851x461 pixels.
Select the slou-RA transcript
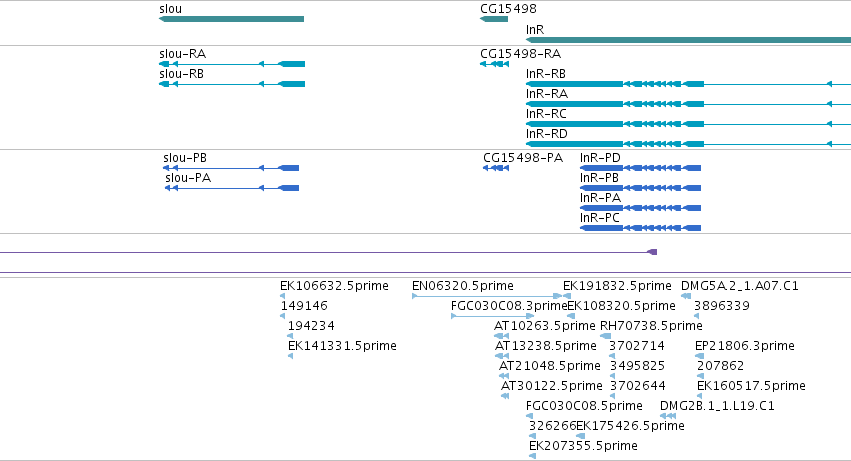click(x=232, y=64)
